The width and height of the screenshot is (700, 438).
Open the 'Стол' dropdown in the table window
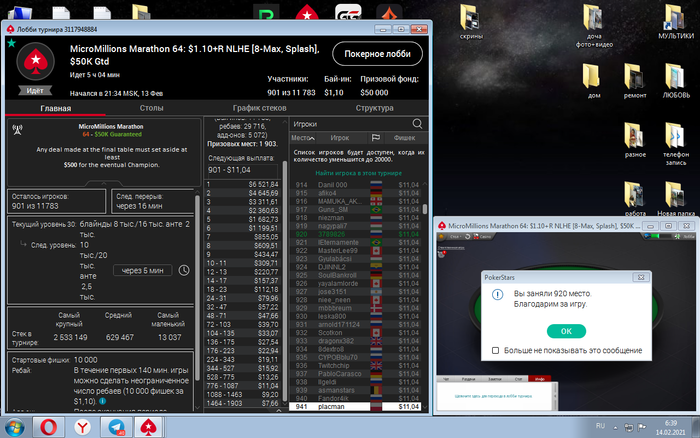454,236
